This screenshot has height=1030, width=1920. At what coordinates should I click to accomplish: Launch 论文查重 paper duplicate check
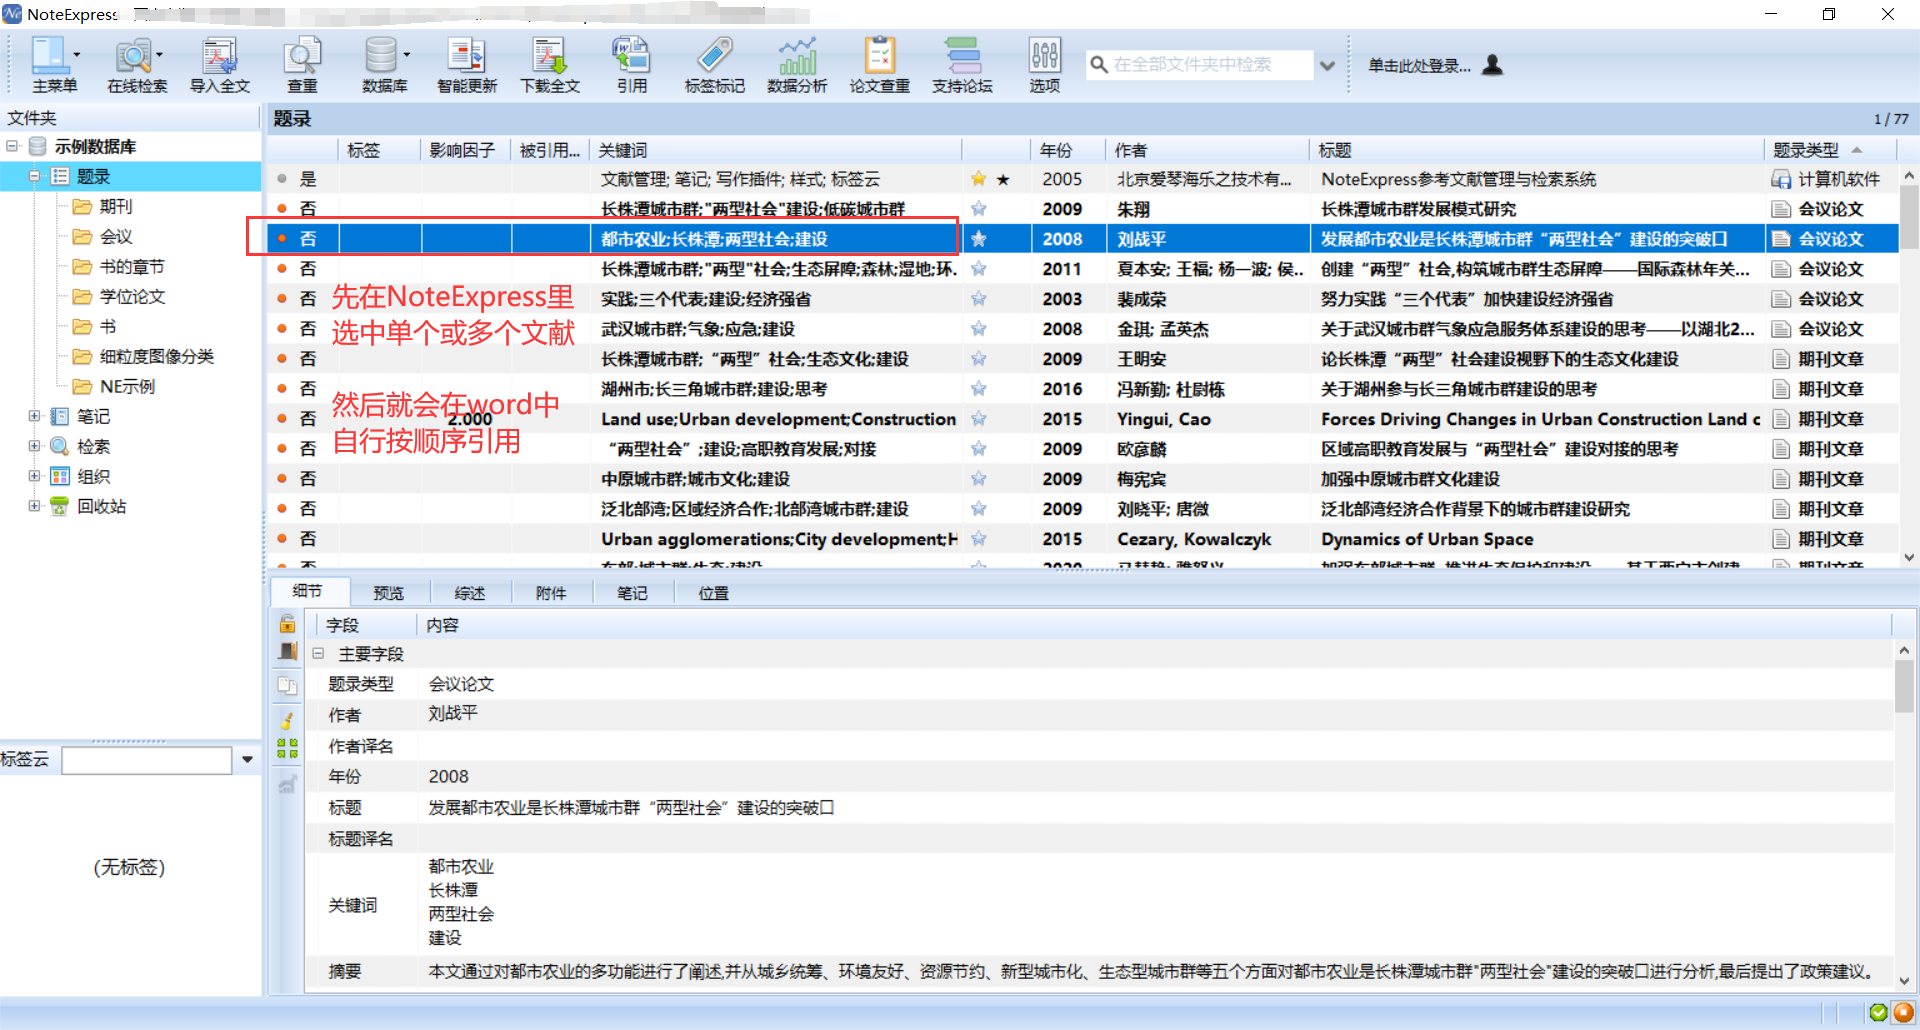[879, 63]
